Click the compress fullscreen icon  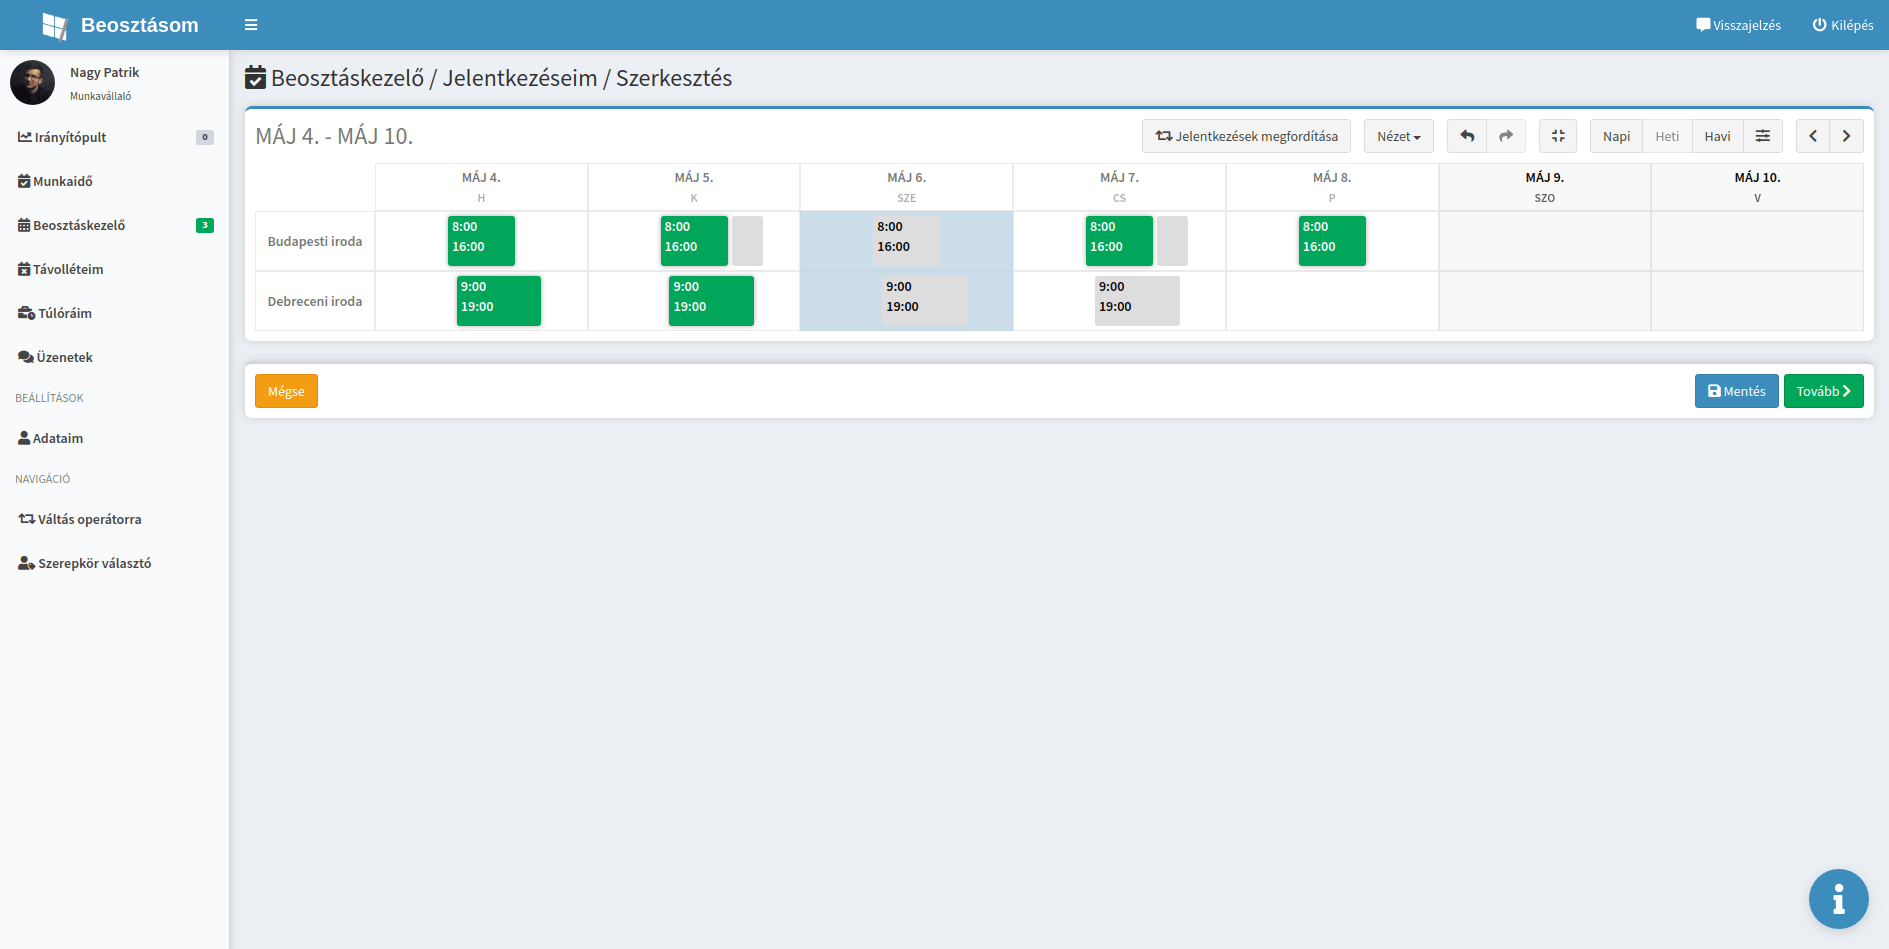[1558, 136]
